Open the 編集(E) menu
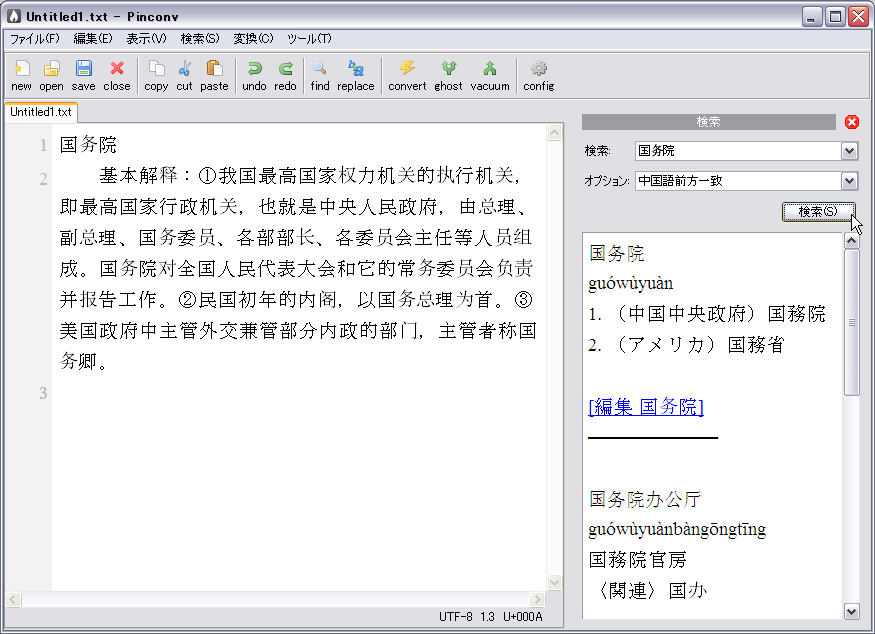The width and height of the screenshot is (875, 634). 93,39
